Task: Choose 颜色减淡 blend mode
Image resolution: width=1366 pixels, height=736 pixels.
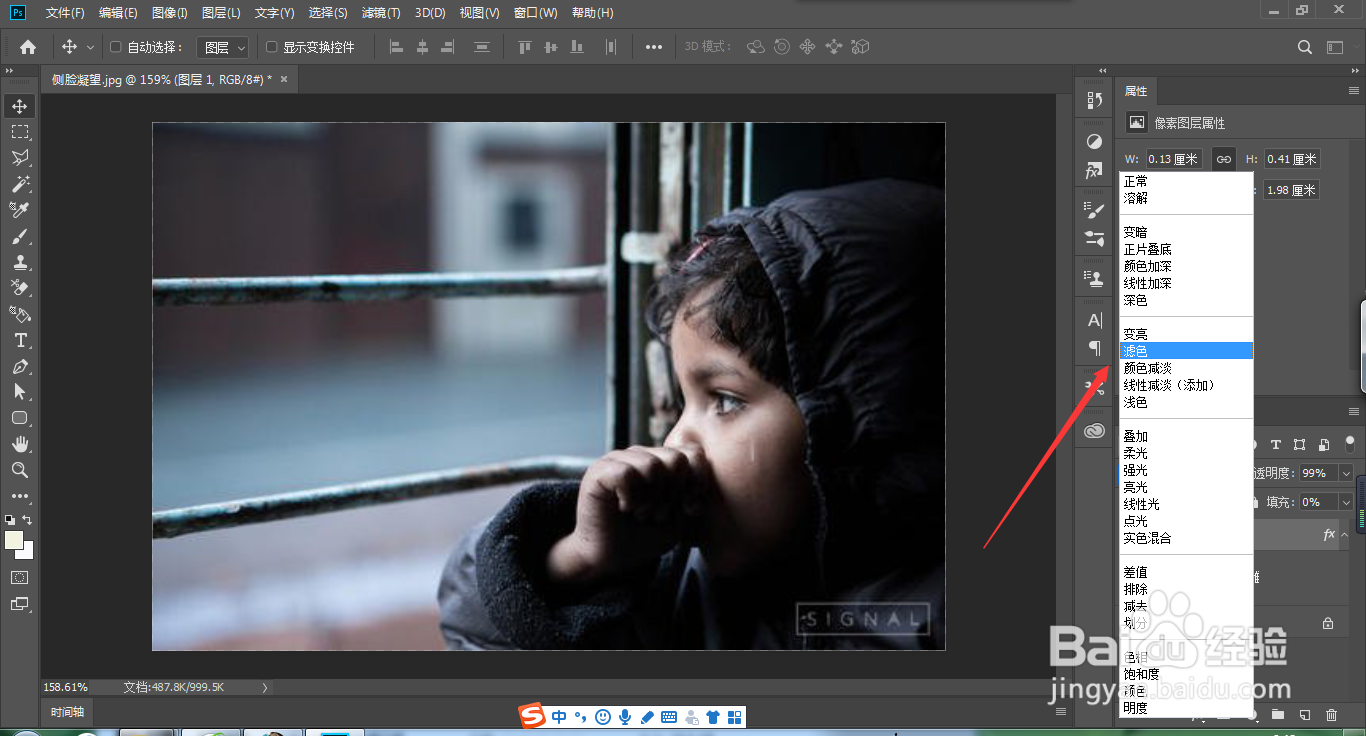Action: click(1186, 368)
